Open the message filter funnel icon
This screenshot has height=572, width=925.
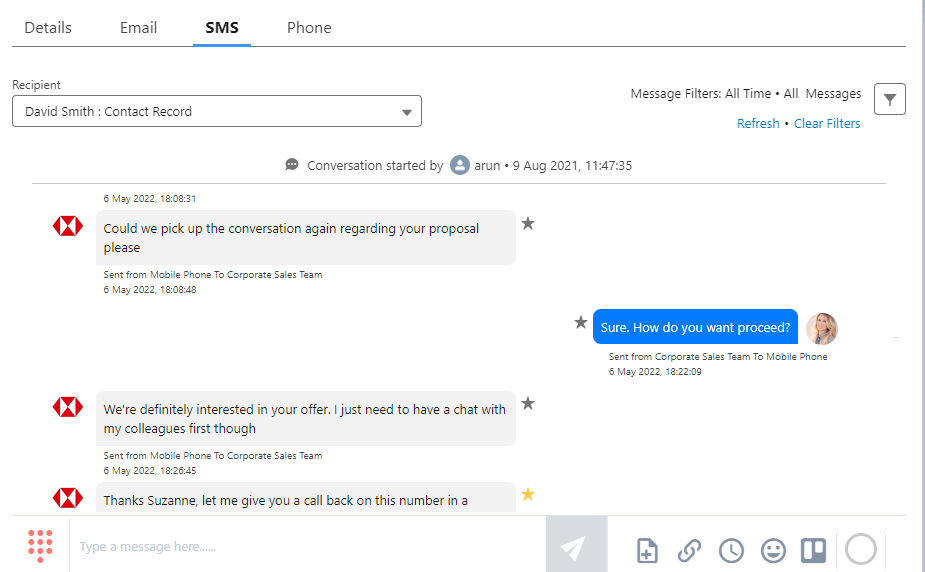890,99
